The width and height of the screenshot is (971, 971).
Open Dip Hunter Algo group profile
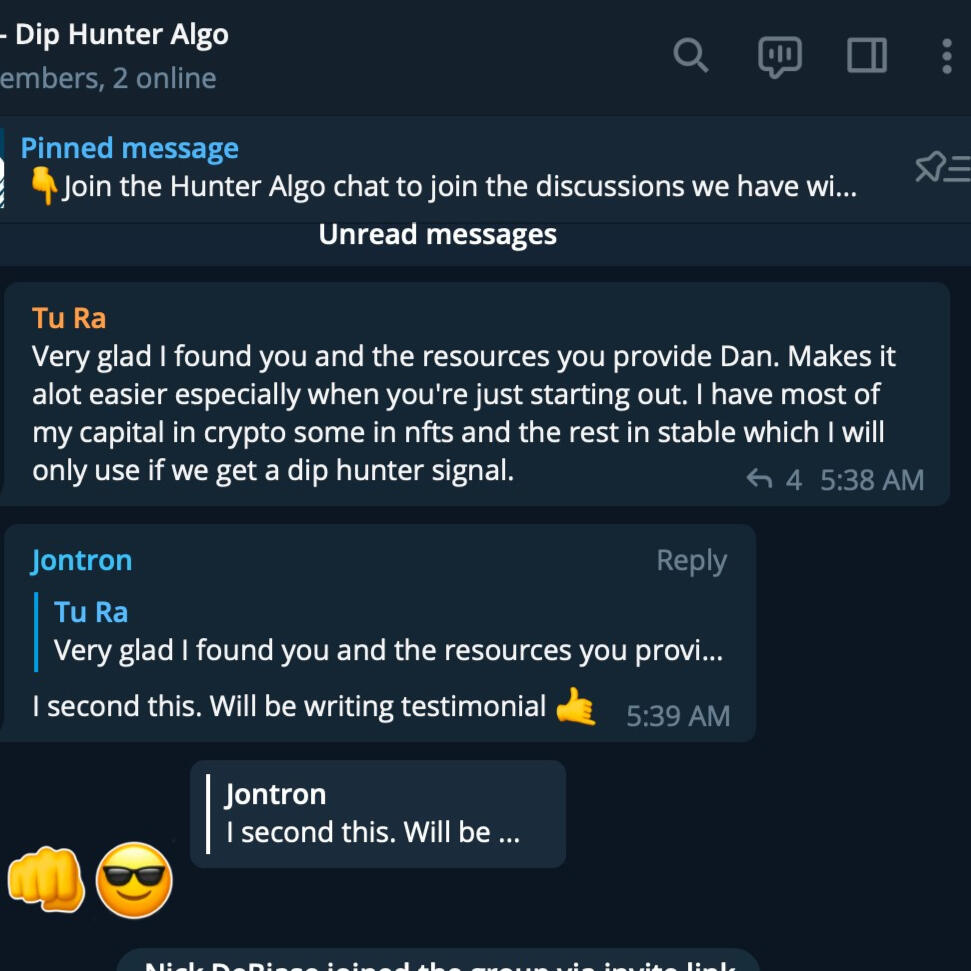point(115,33)
